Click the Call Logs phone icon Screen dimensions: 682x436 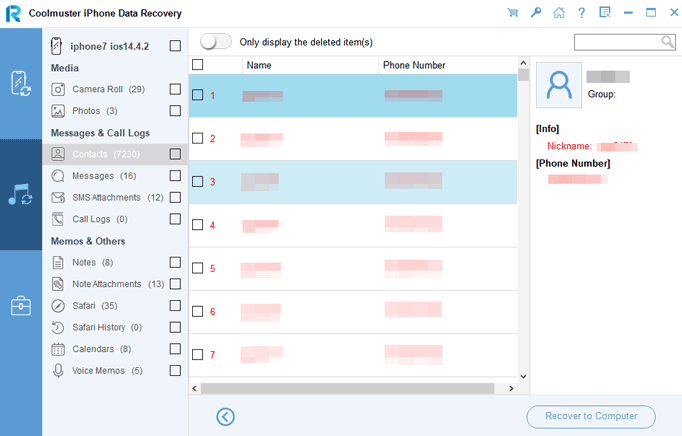point(58,219)
